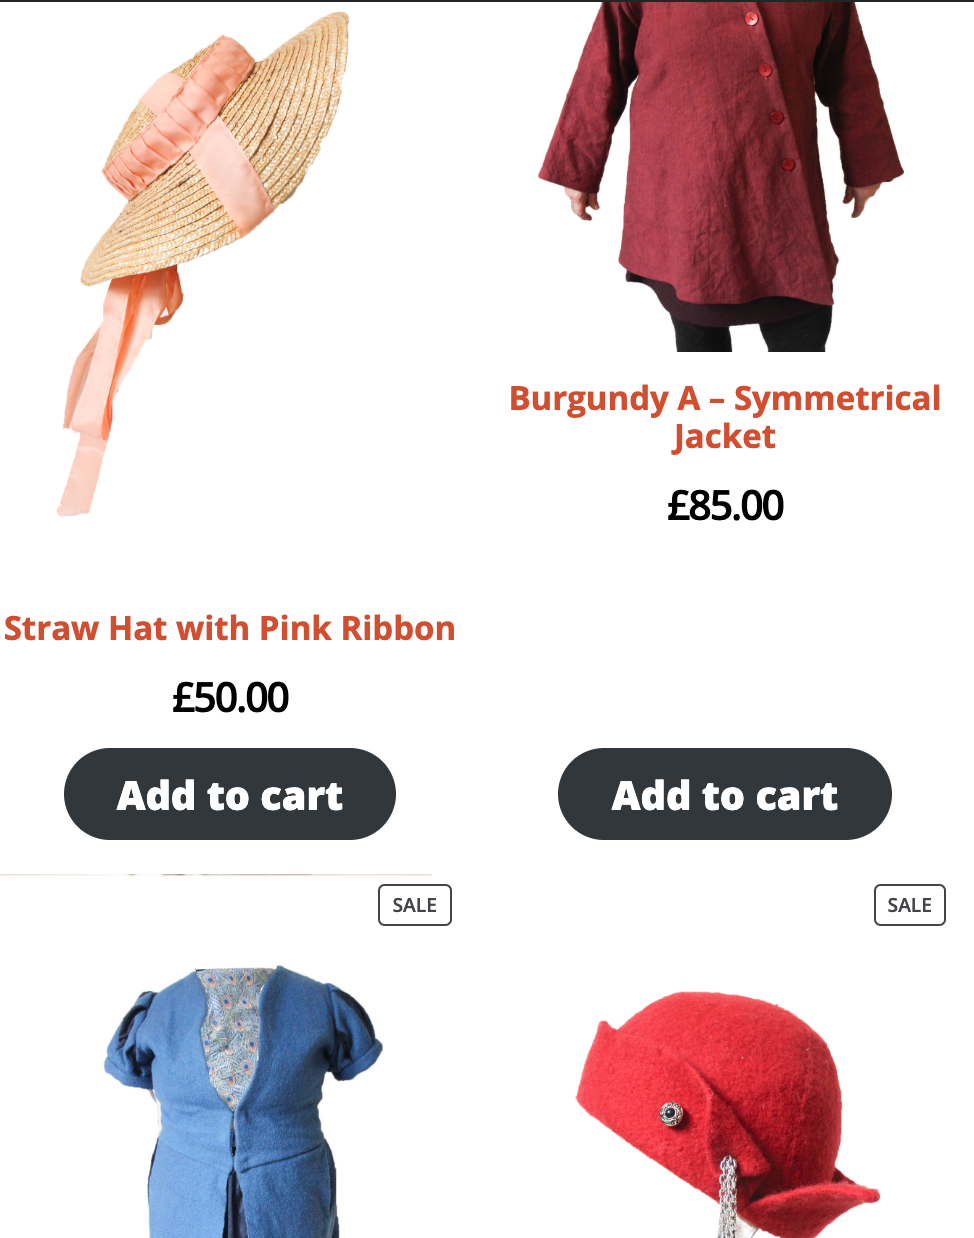Click the SALE badge above the red hat
Screen dimensions: 974x1238
910,905
